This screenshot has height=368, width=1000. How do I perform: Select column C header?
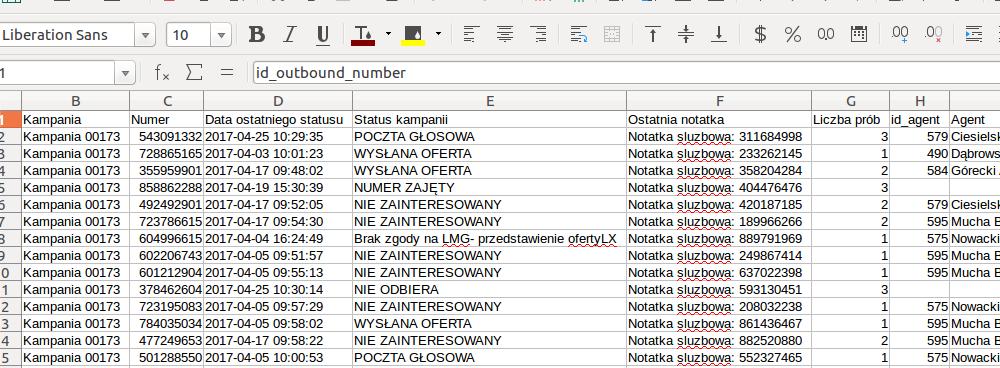[x=167, y=101]
